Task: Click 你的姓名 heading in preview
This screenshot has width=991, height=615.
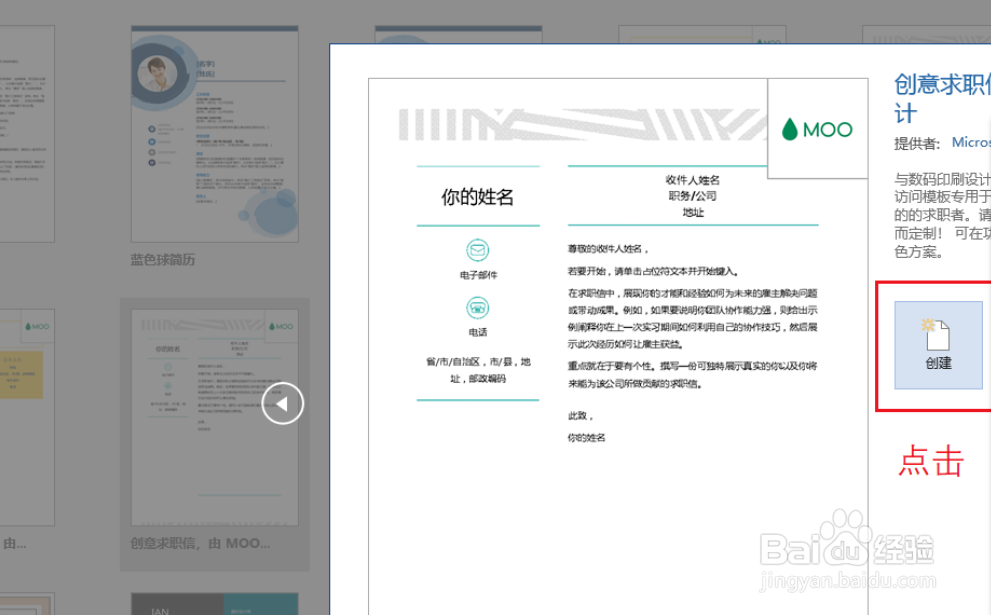Action: point(477,197)
